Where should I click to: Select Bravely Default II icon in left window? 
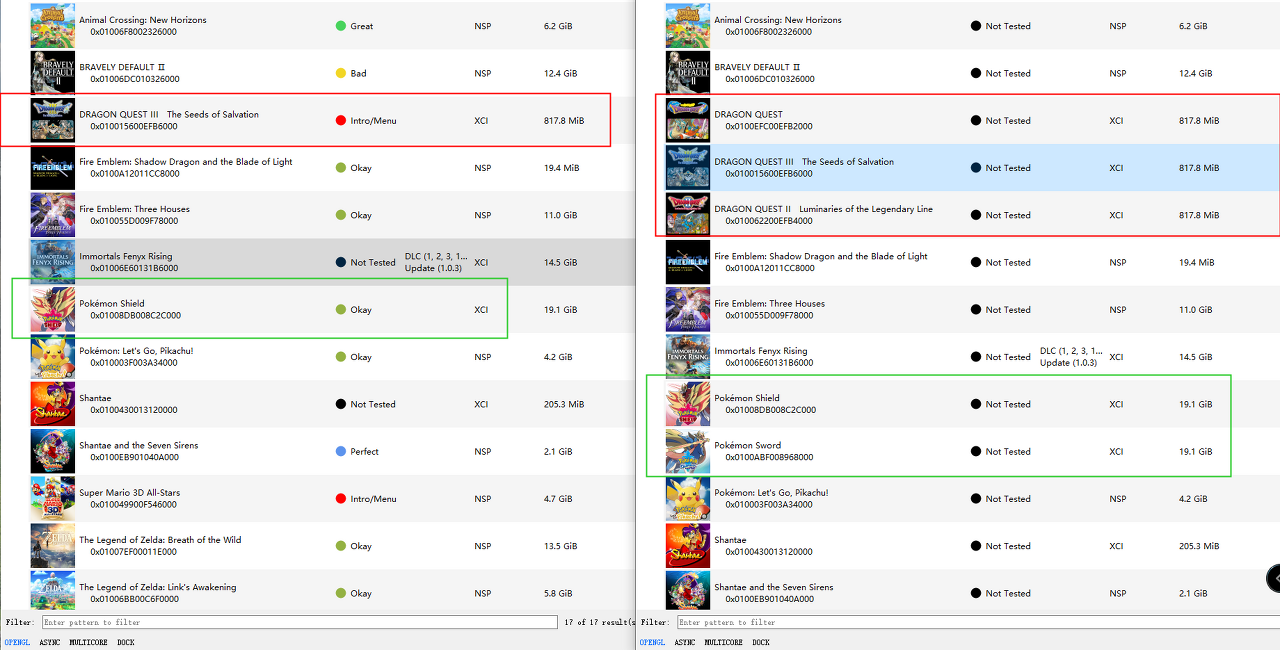click(52, 73)
